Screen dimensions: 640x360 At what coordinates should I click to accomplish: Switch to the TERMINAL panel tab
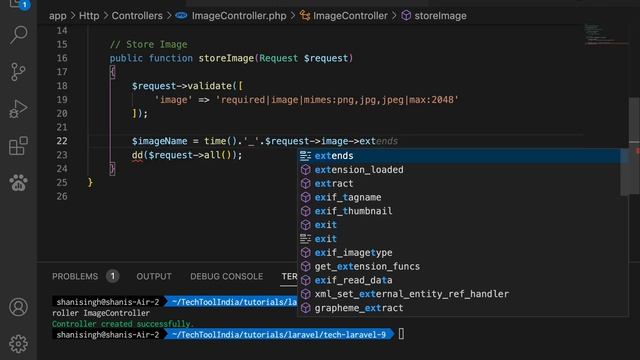pos(289,276)
